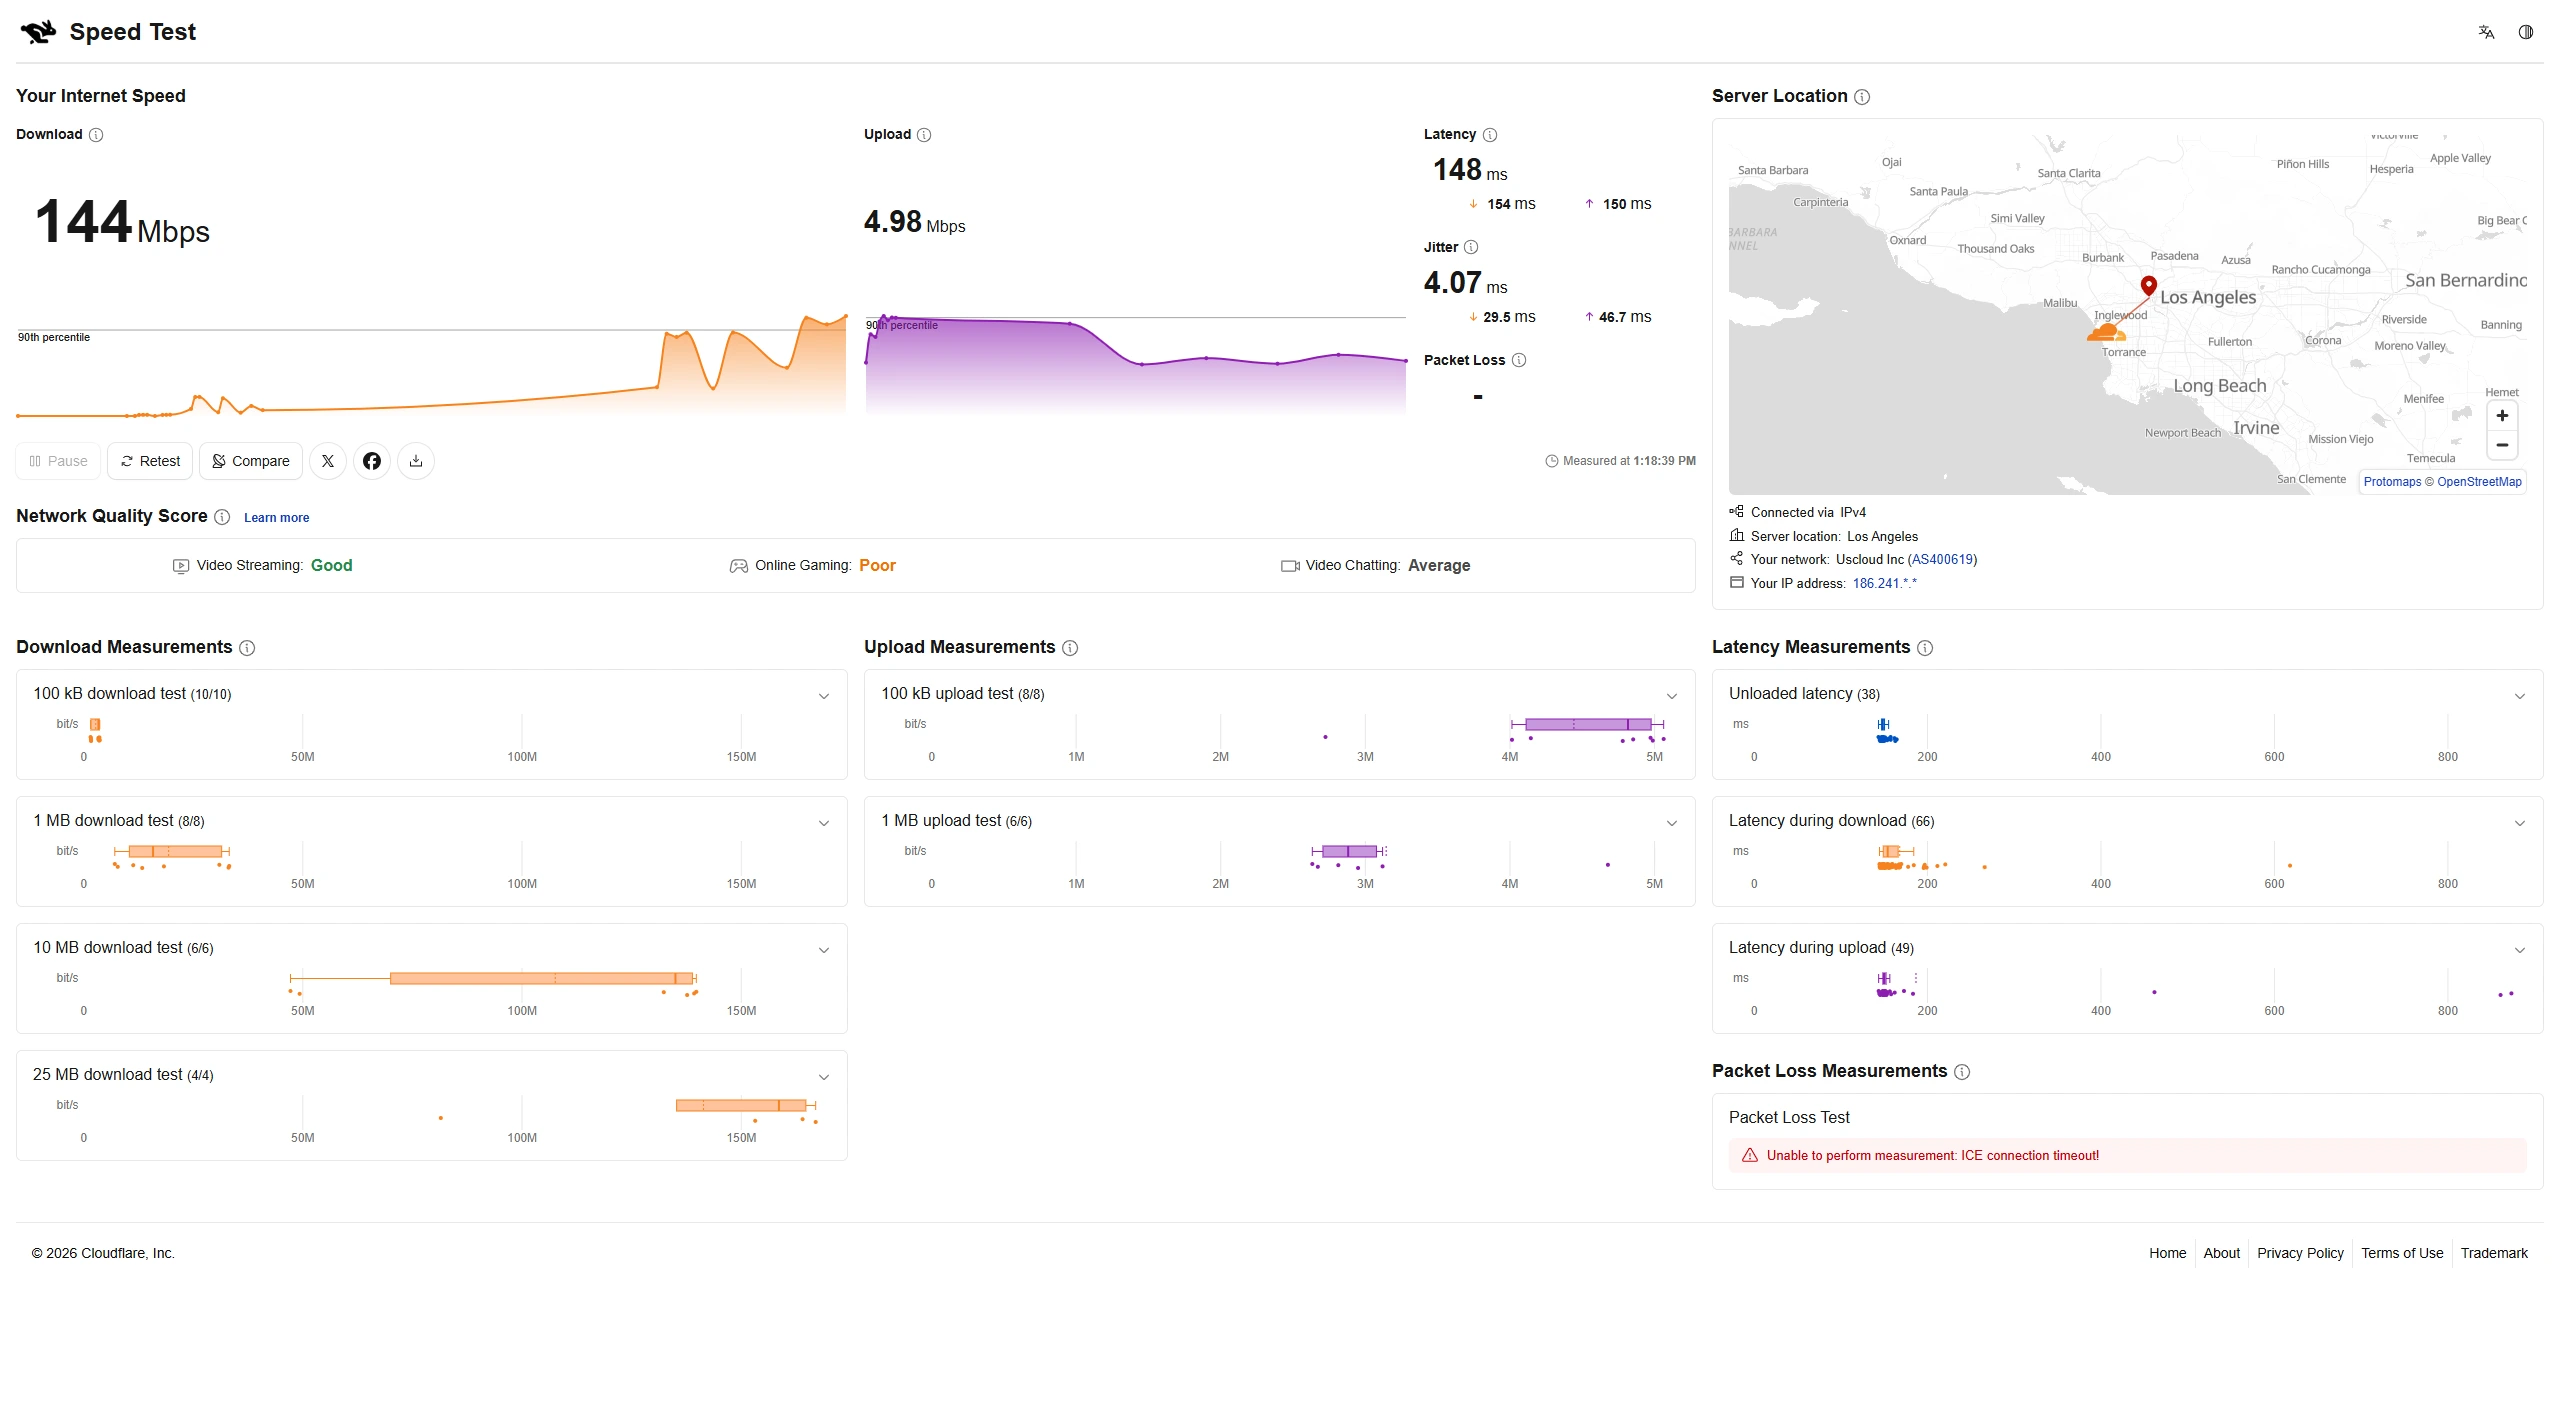Click the clock icon beside Measured at
Screen dimensions: 2559x1423
click(x=1552, y=461)
